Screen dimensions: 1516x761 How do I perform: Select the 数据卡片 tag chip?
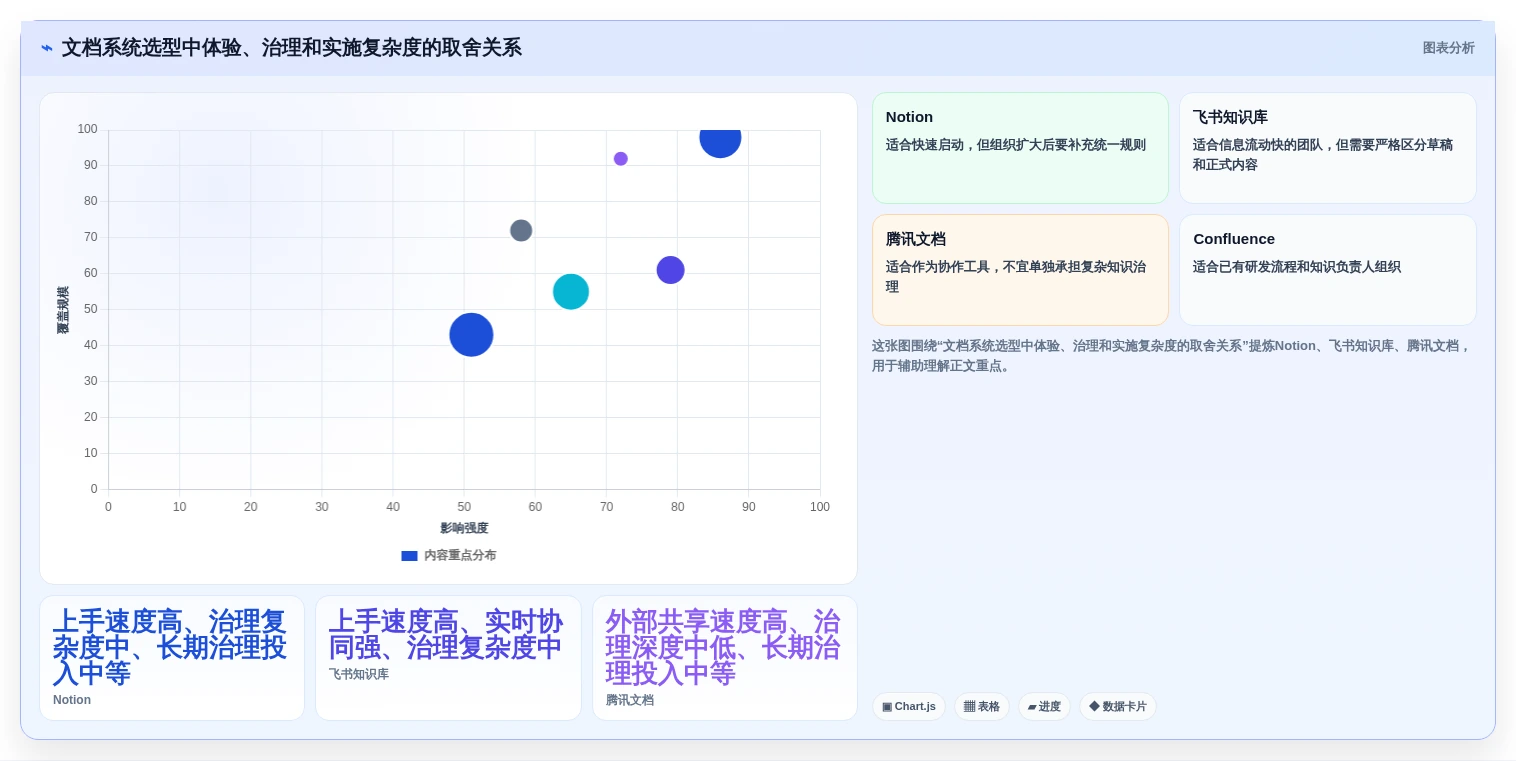pos(1118,707)
